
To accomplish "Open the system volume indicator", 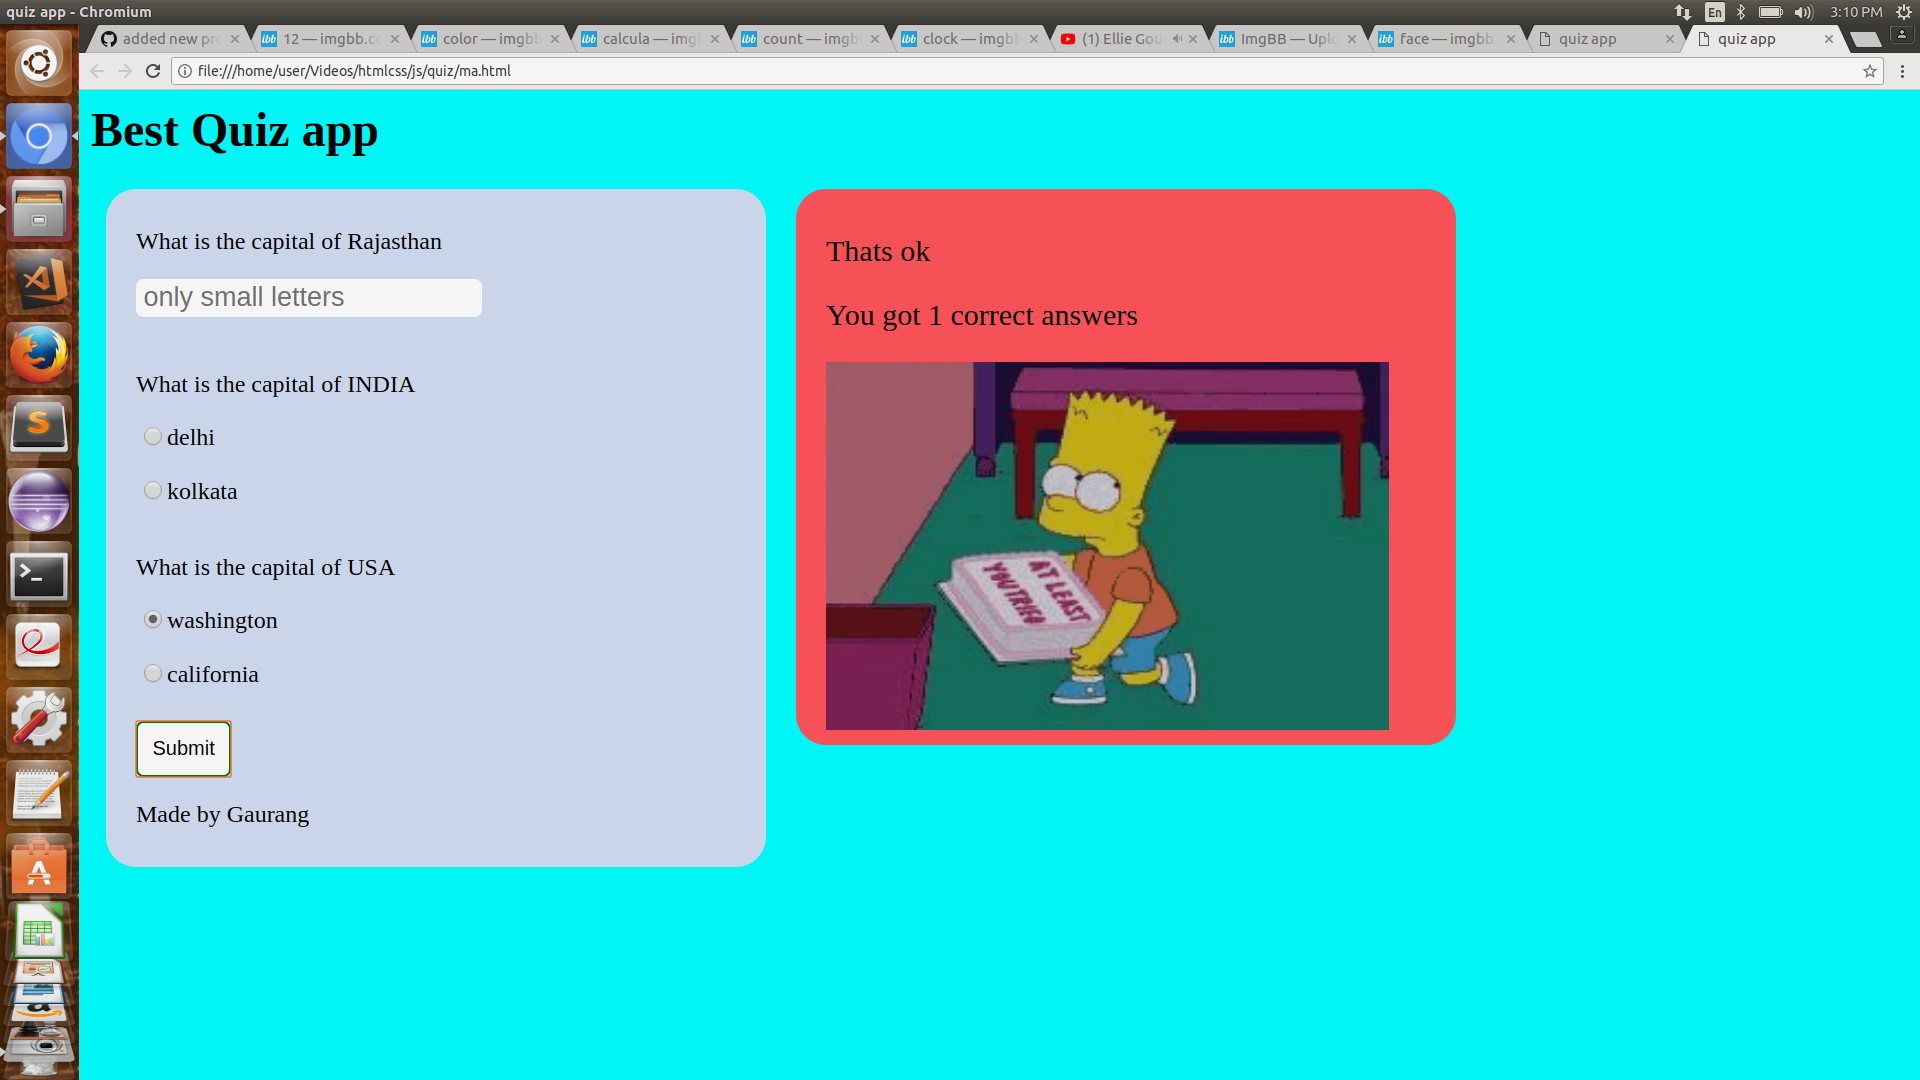I will pyautogui.click(x=1803, y=12).
